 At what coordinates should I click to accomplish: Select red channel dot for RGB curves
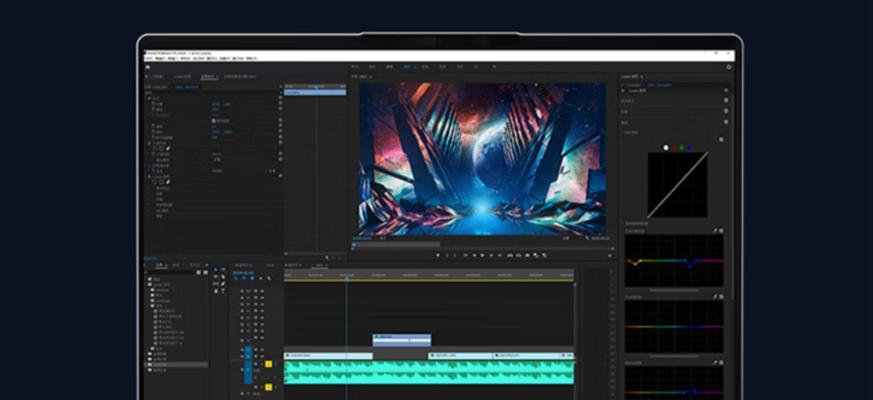(674, 148)
